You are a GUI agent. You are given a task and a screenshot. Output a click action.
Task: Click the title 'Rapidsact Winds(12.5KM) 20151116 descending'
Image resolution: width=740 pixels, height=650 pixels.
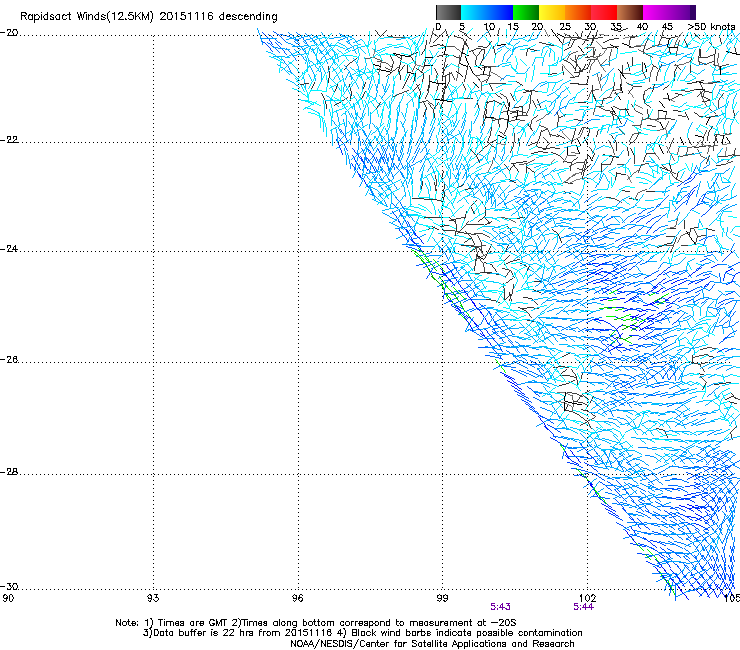pos(149,17)
